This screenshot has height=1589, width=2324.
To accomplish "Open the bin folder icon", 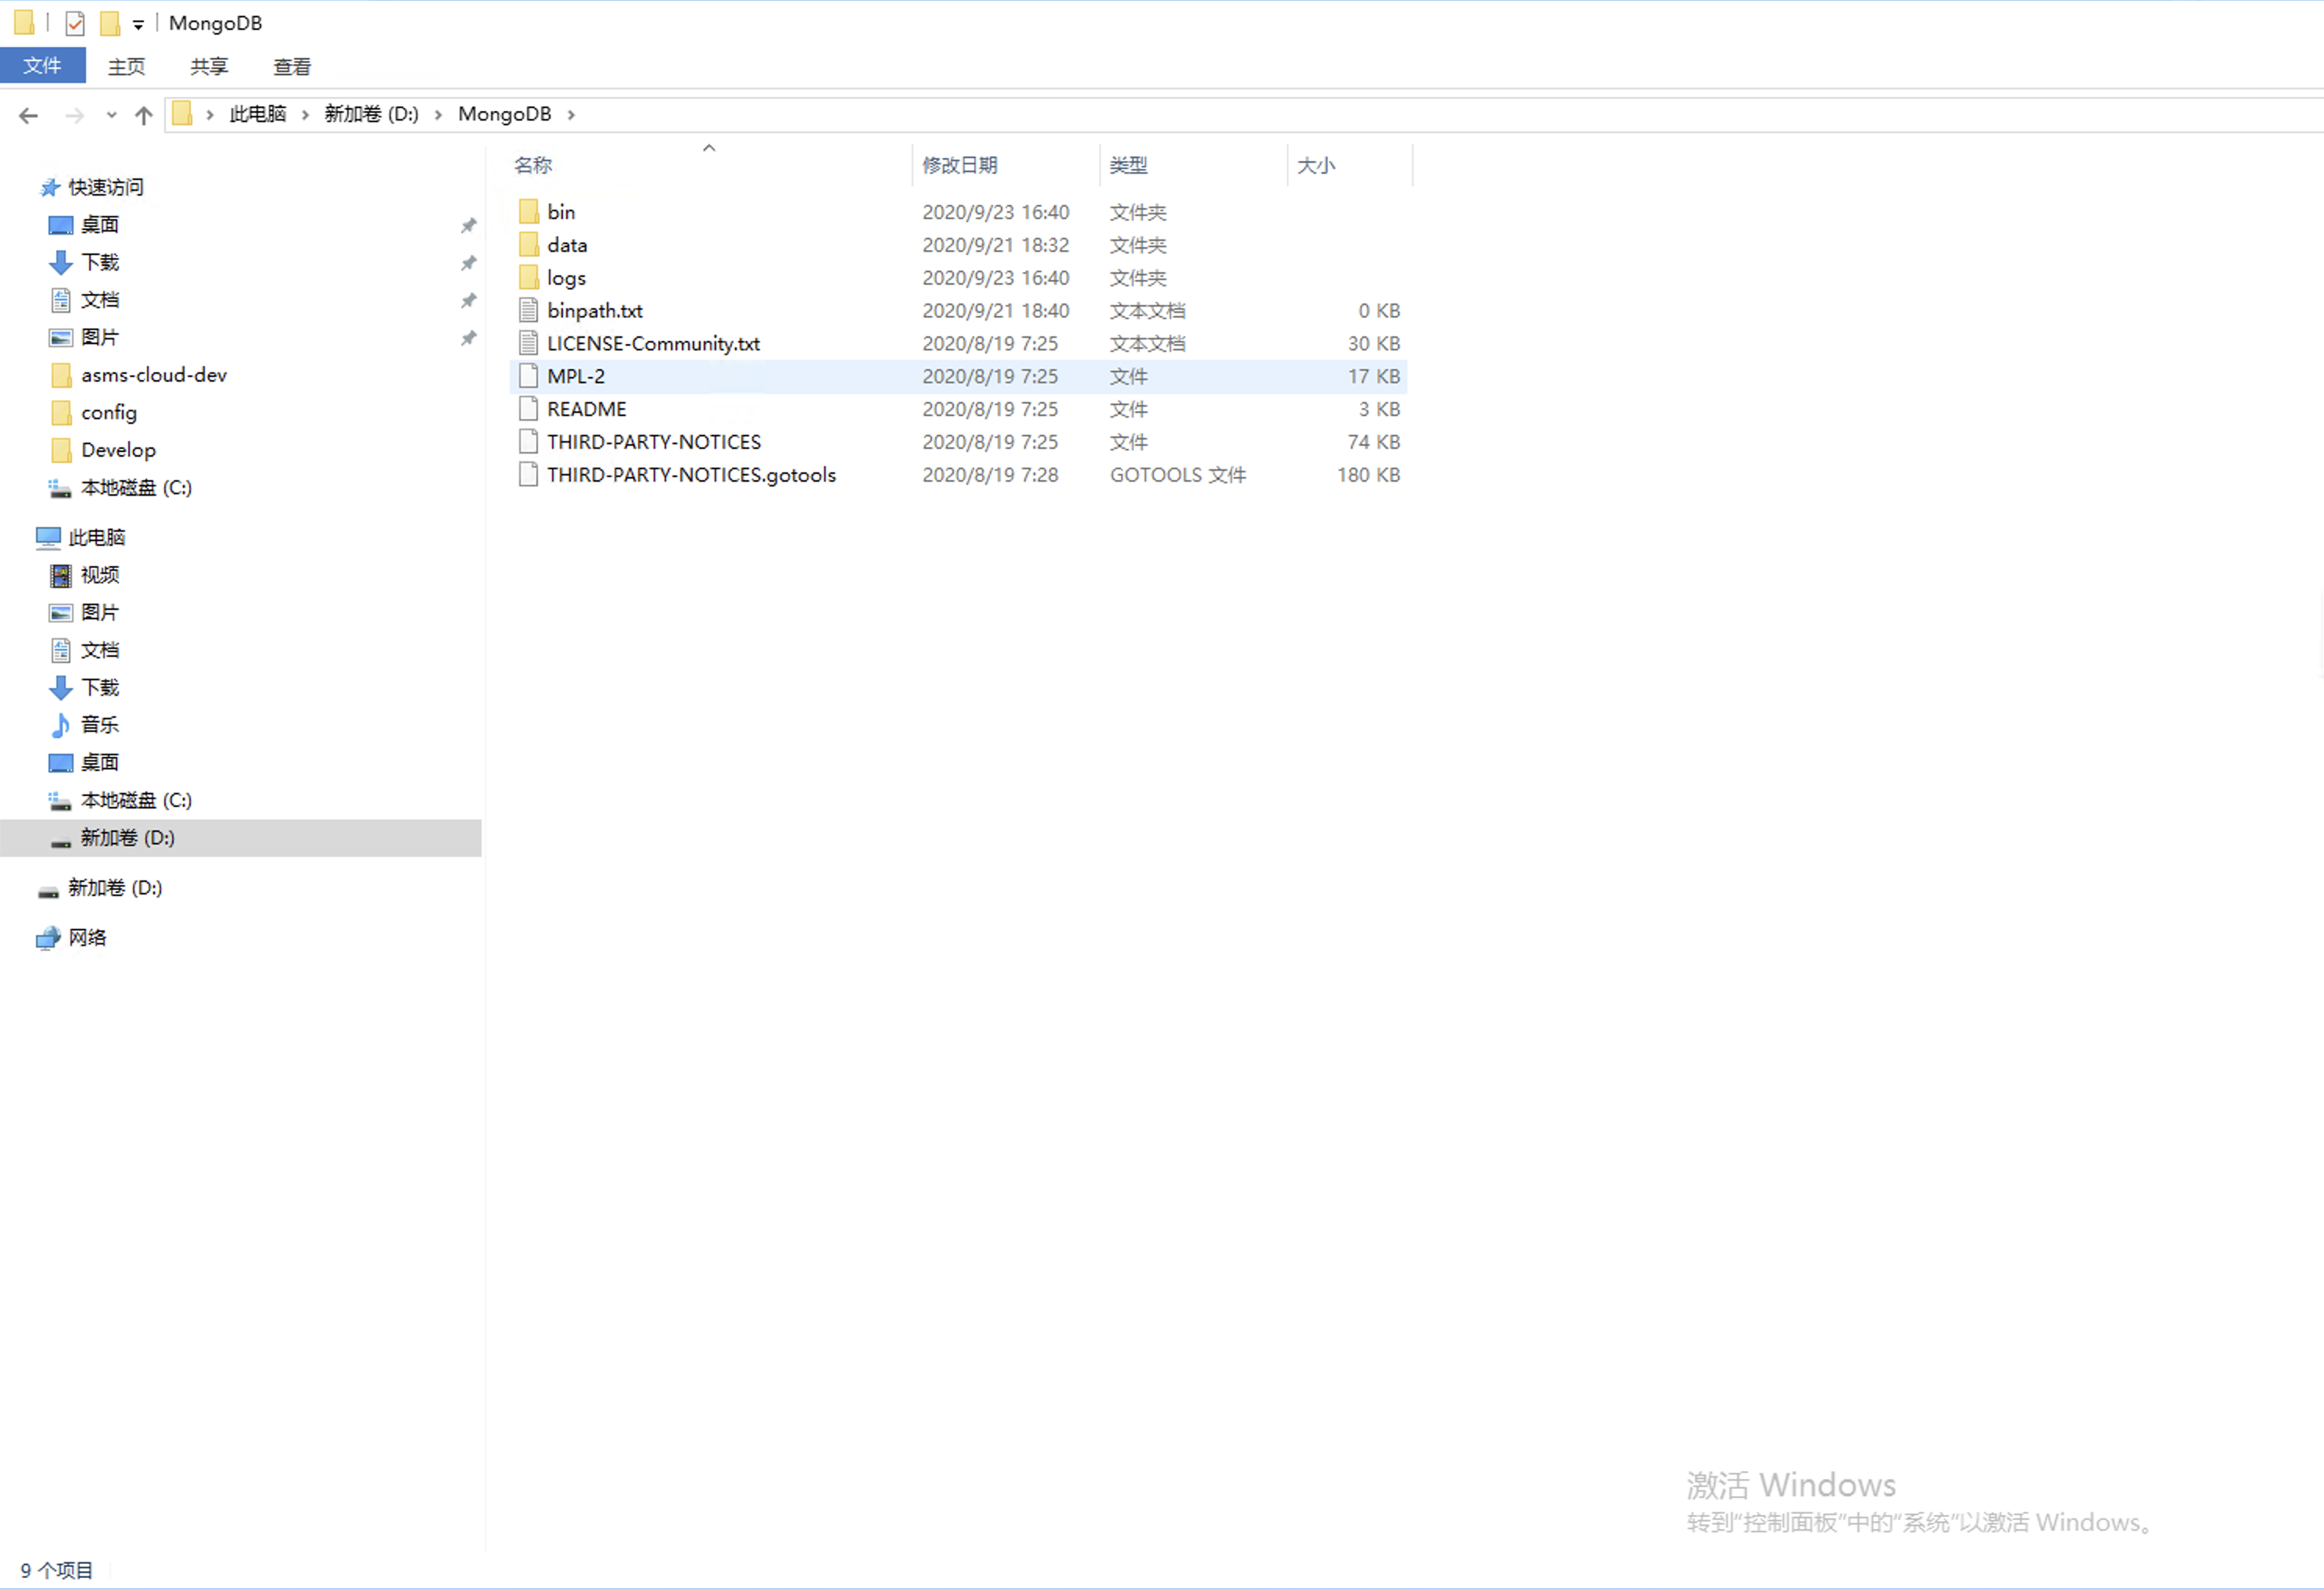I will point(529,212).
